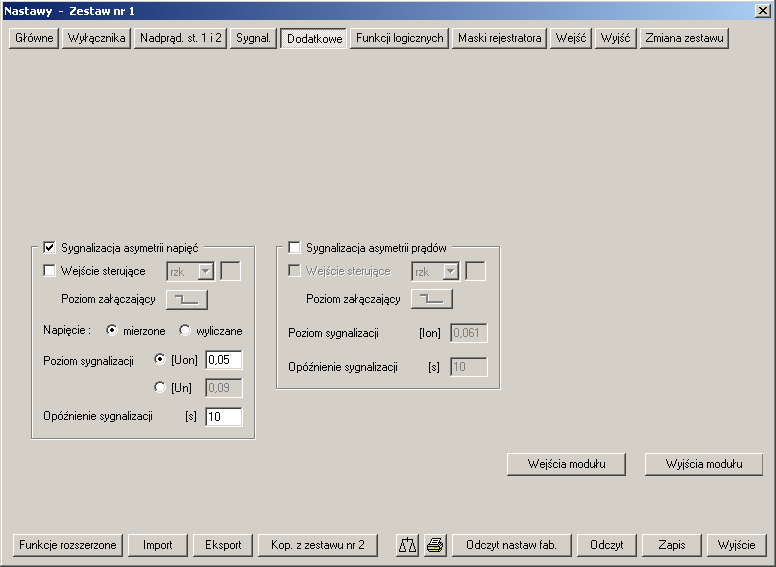Screen dimensions: 776x567
Task: Click the Odczyt button
Action: (607, 545)
